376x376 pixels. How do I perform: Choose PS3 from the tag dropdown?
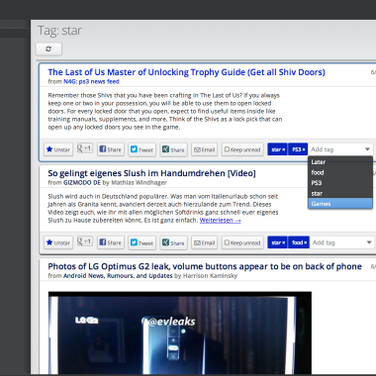tap(340, 183)
